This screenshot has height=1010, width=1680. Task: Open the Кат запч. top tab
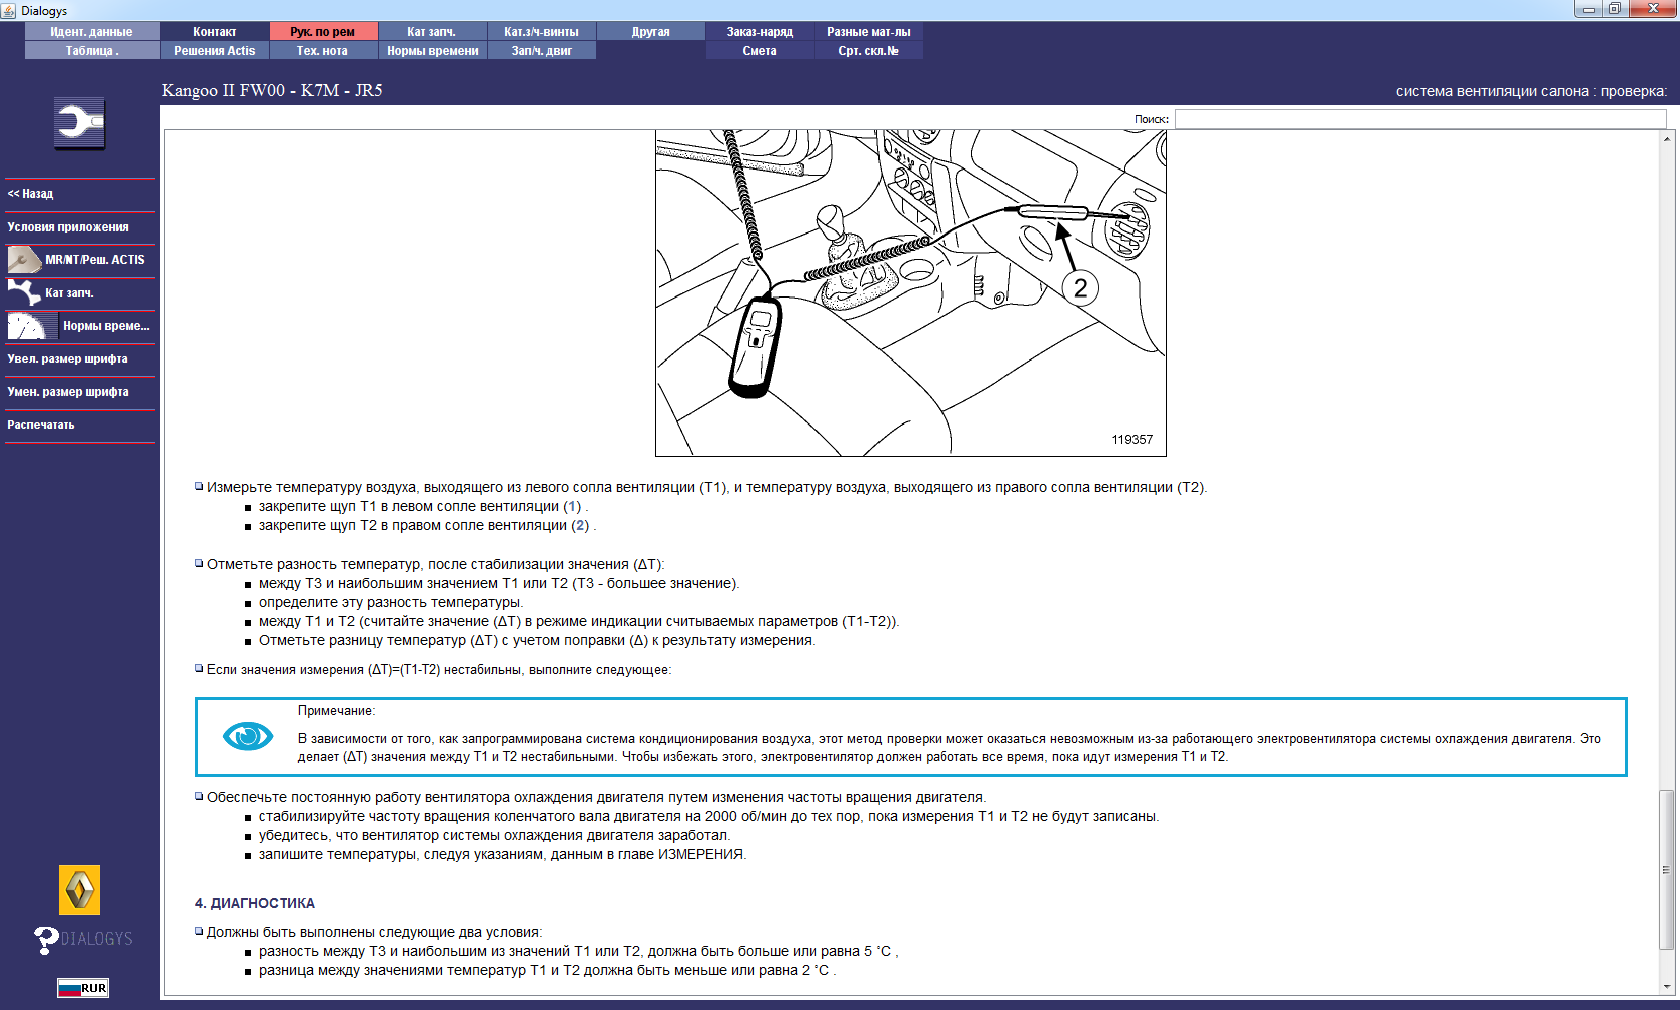[x=432, y=32]
